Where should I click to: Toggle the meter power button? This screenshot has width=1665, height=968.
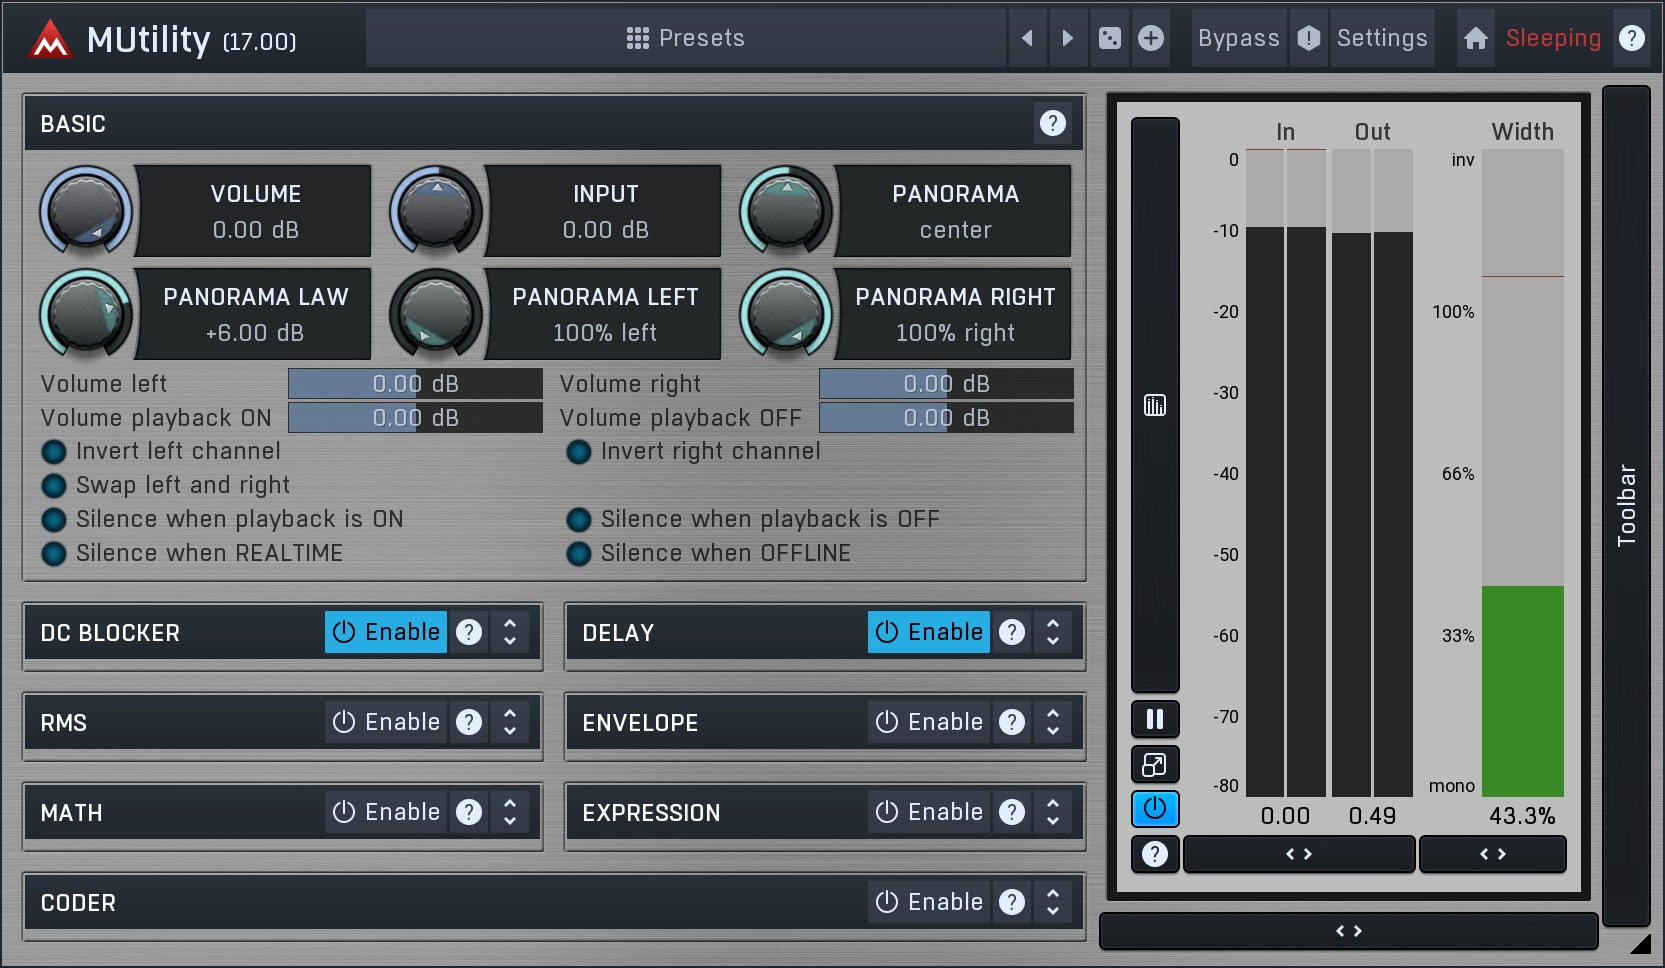pos(1155,809)
